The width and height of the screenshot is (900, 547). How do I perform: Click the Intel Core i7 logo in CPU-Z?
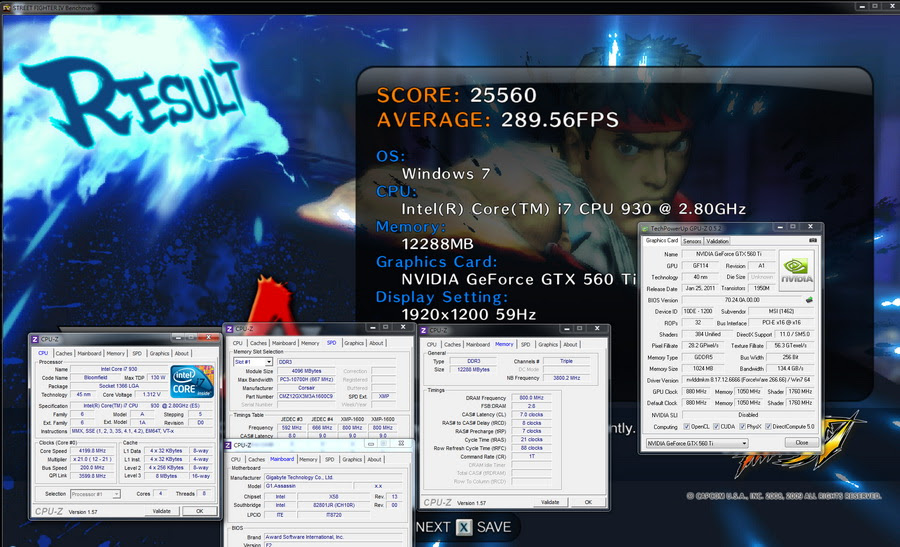click(192, 381)
